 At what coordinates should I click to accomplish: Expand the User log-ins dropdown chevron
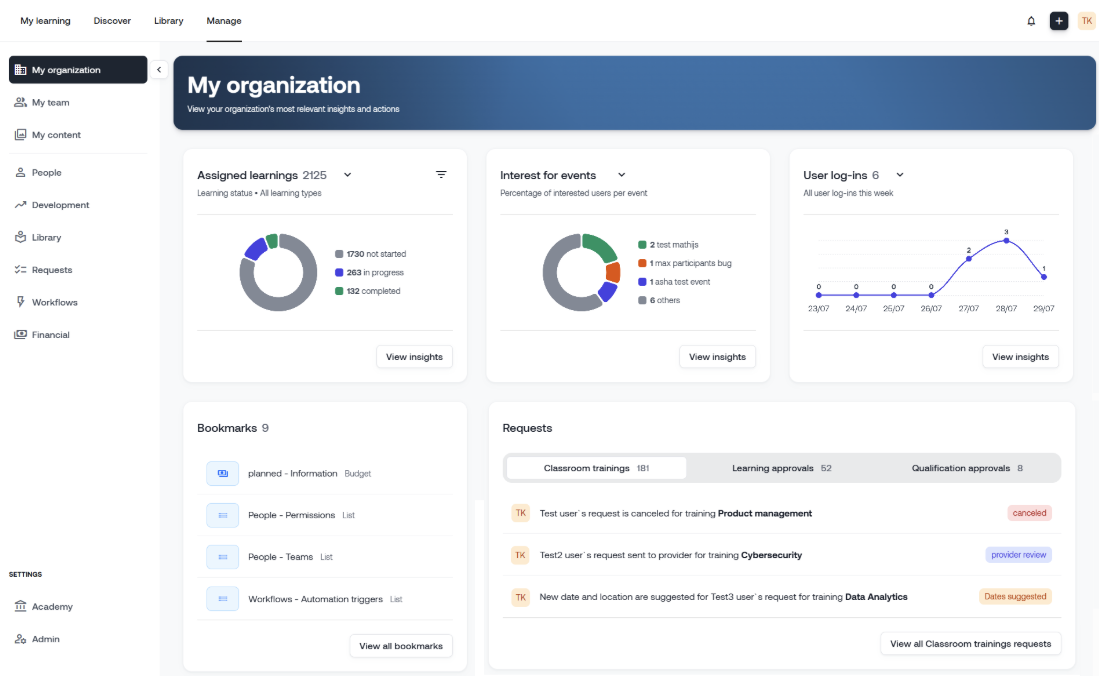900,175
